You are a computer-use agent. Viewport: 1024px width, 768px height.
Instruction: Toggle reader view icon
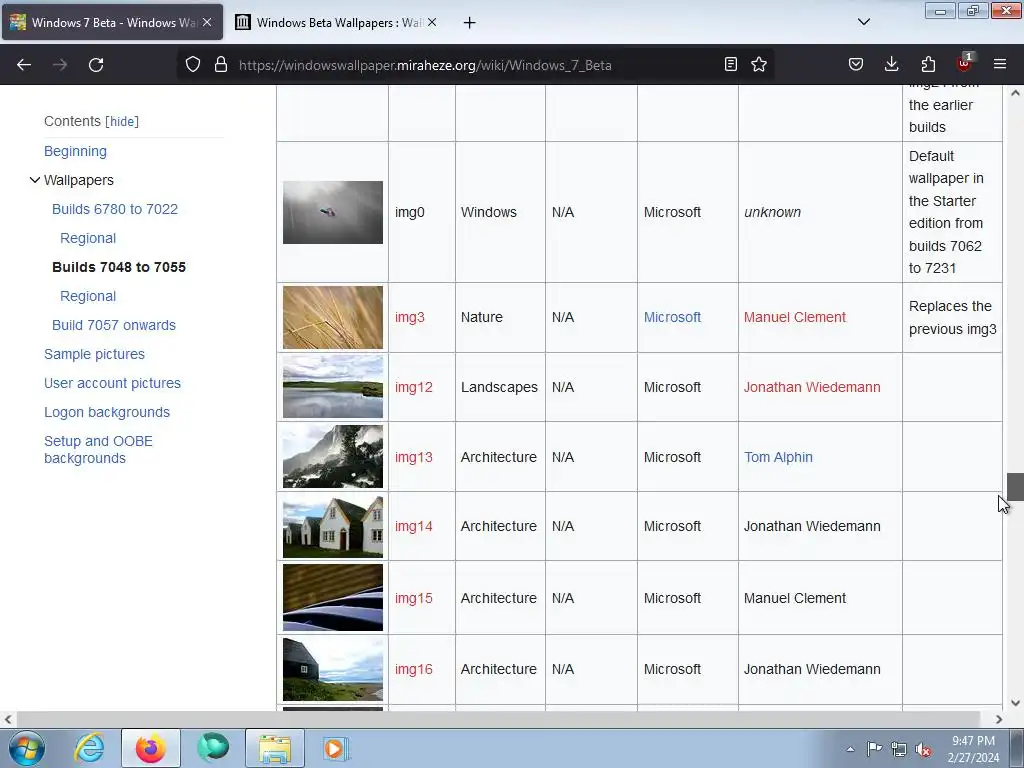tap(731, 64)
